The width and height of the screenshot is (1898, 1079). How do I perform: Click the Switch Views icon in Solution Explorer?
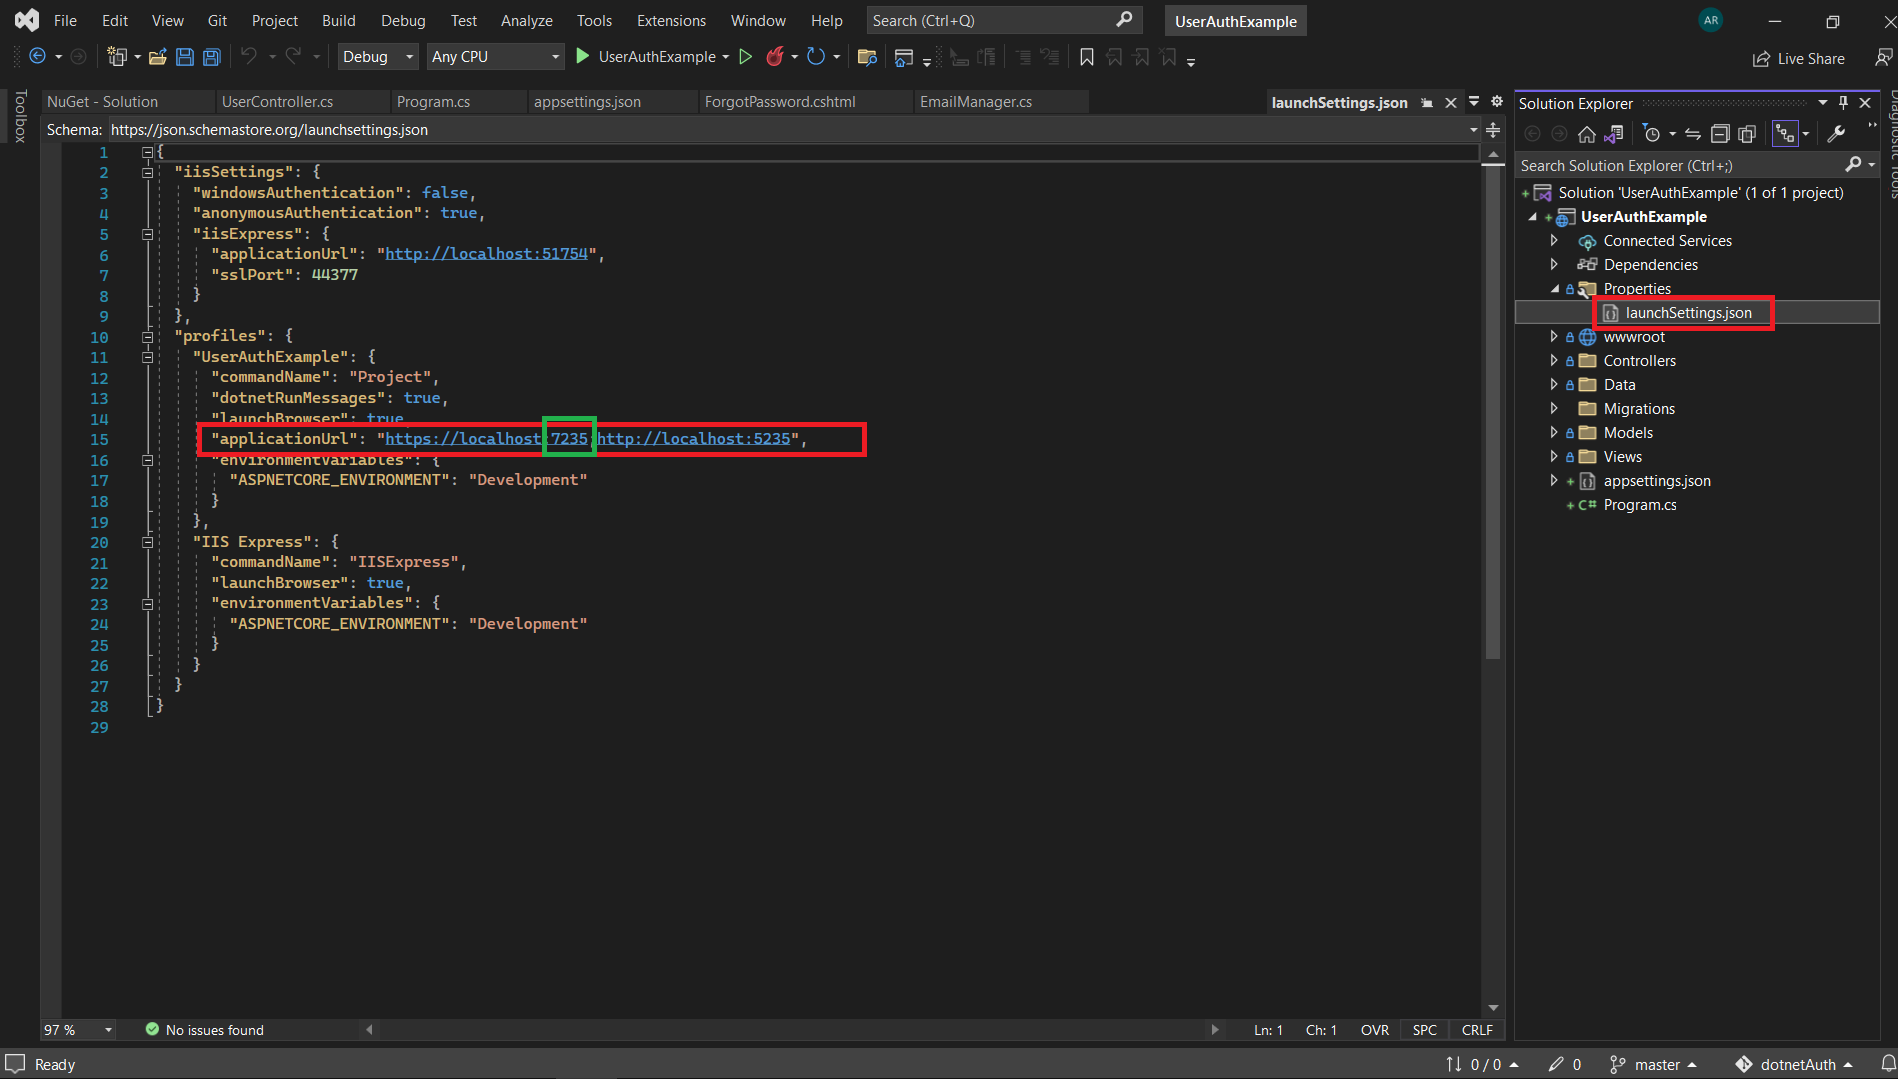pos(1613,134)
